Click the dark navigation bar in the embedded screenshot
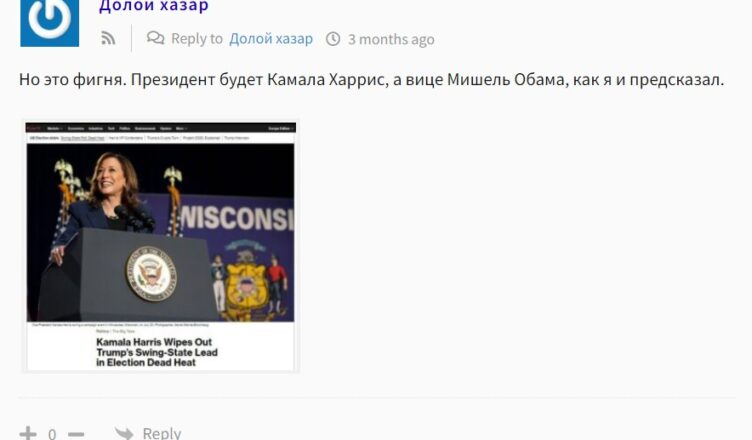 pos(161,128)
